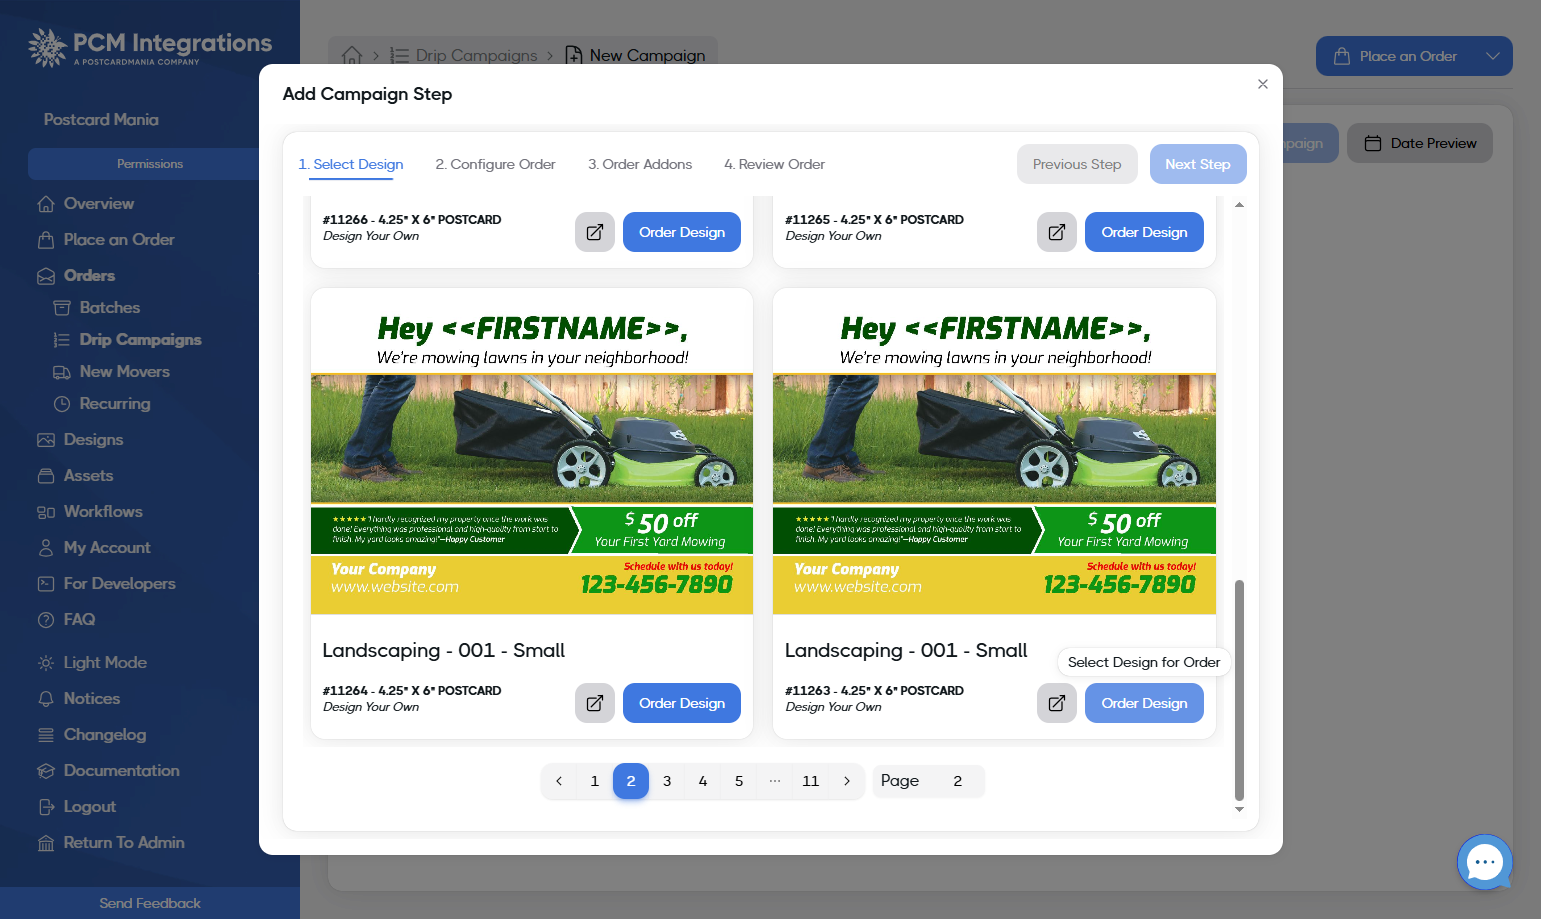Image resolution: width=1541 pixels, height=919 pixels.
Task: Expand pagination ellipsis for more pages
Action: click(x=775, y=781)
